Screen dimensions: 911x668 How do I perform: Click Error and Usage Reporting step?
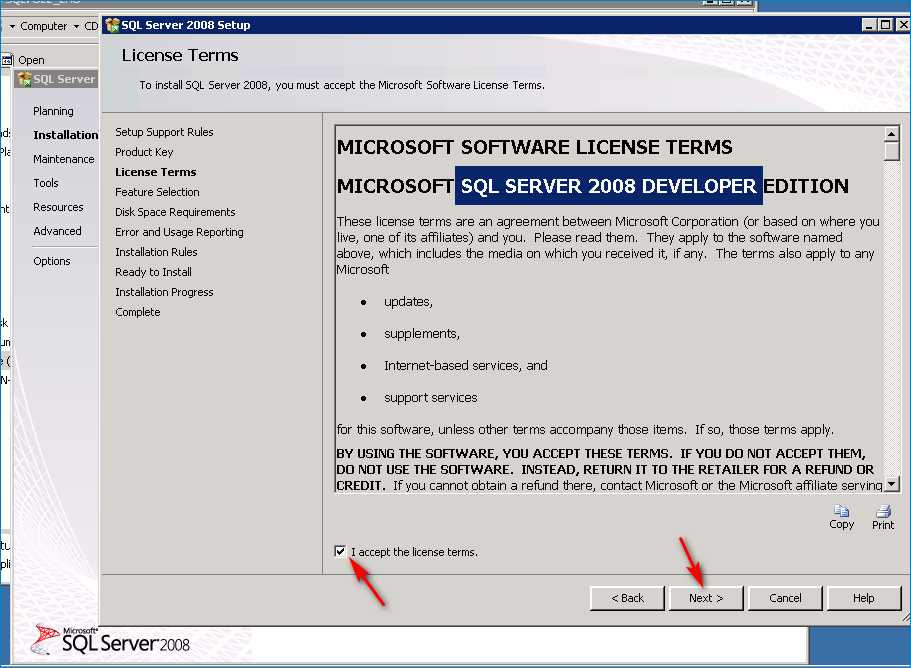(179, 232)
